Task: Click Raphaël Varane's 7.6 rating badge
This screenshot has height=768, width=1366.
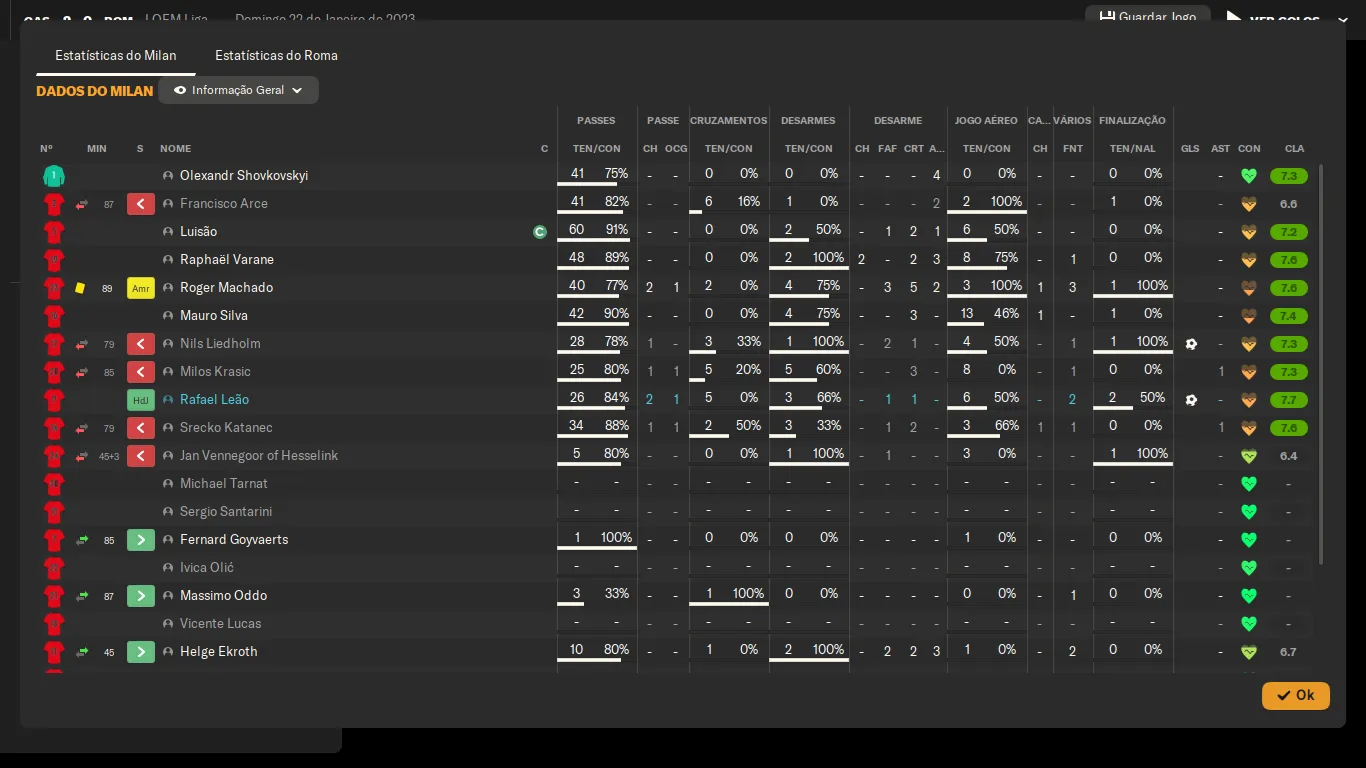Action: click(1288, 260)
